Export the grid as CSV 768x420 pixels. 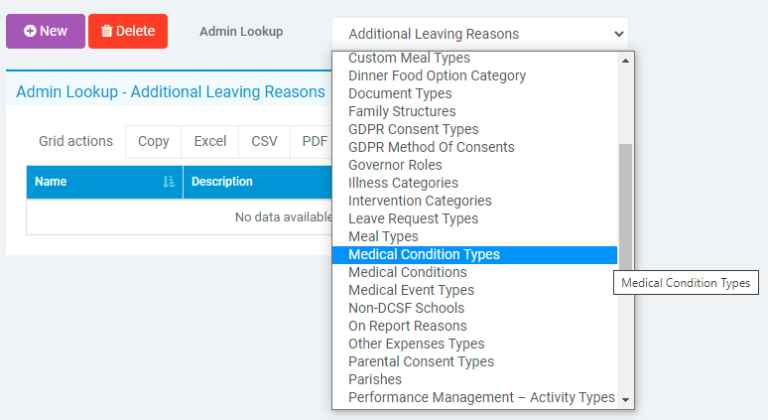264,142
